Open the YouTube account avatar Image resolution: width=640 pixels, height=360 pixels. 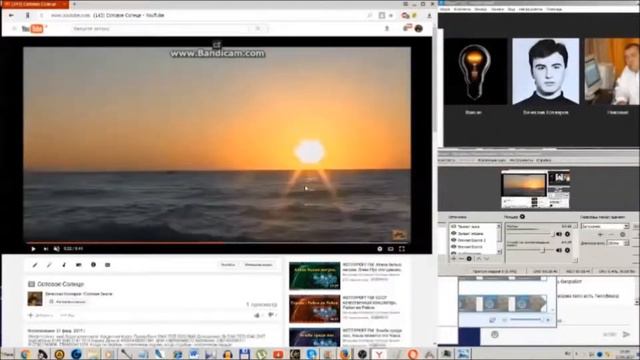(418, 29)
